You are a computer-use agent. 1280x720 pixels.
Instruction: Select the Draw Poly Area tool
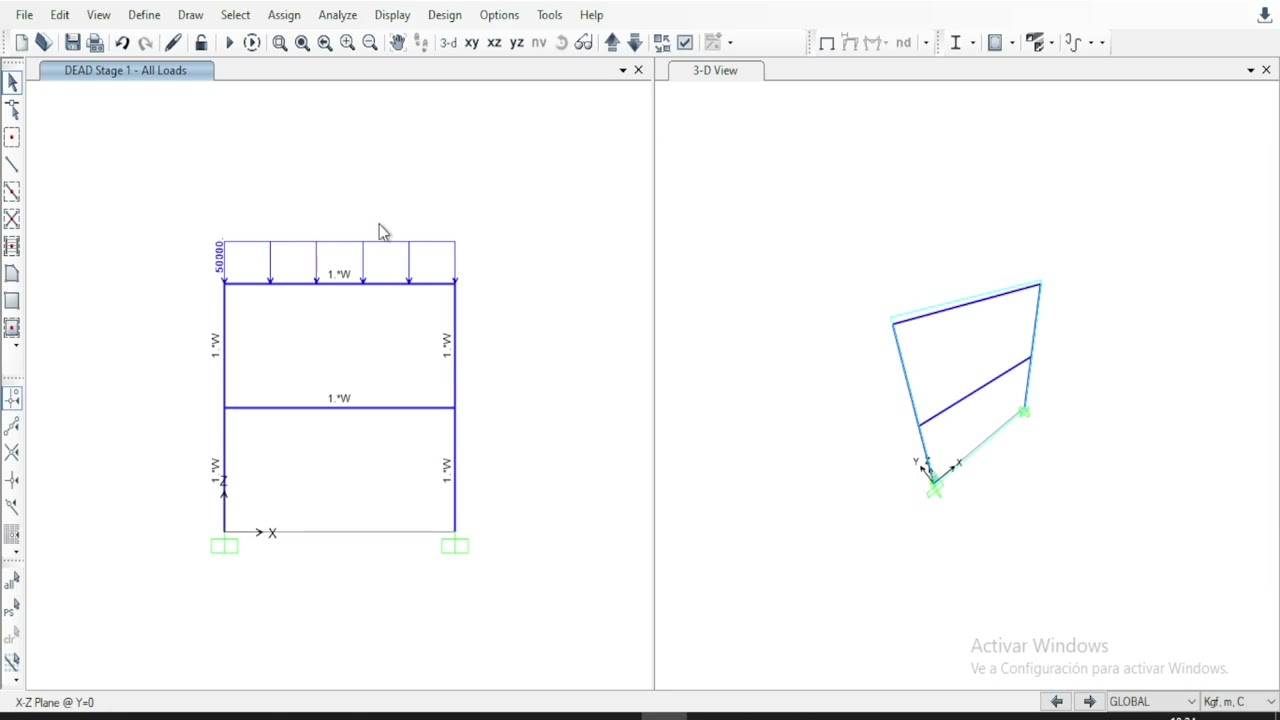tap(12, 273)
